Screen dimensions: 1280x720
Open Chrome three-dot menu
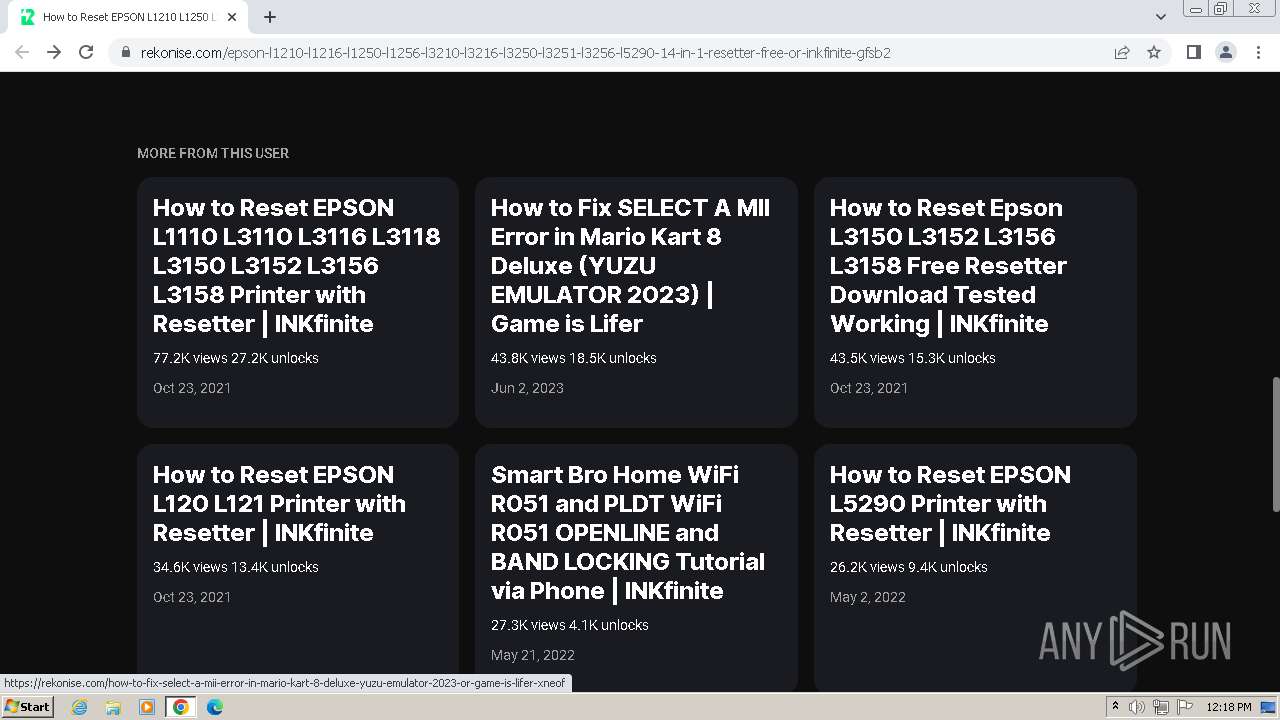[x=1258, y=52]
